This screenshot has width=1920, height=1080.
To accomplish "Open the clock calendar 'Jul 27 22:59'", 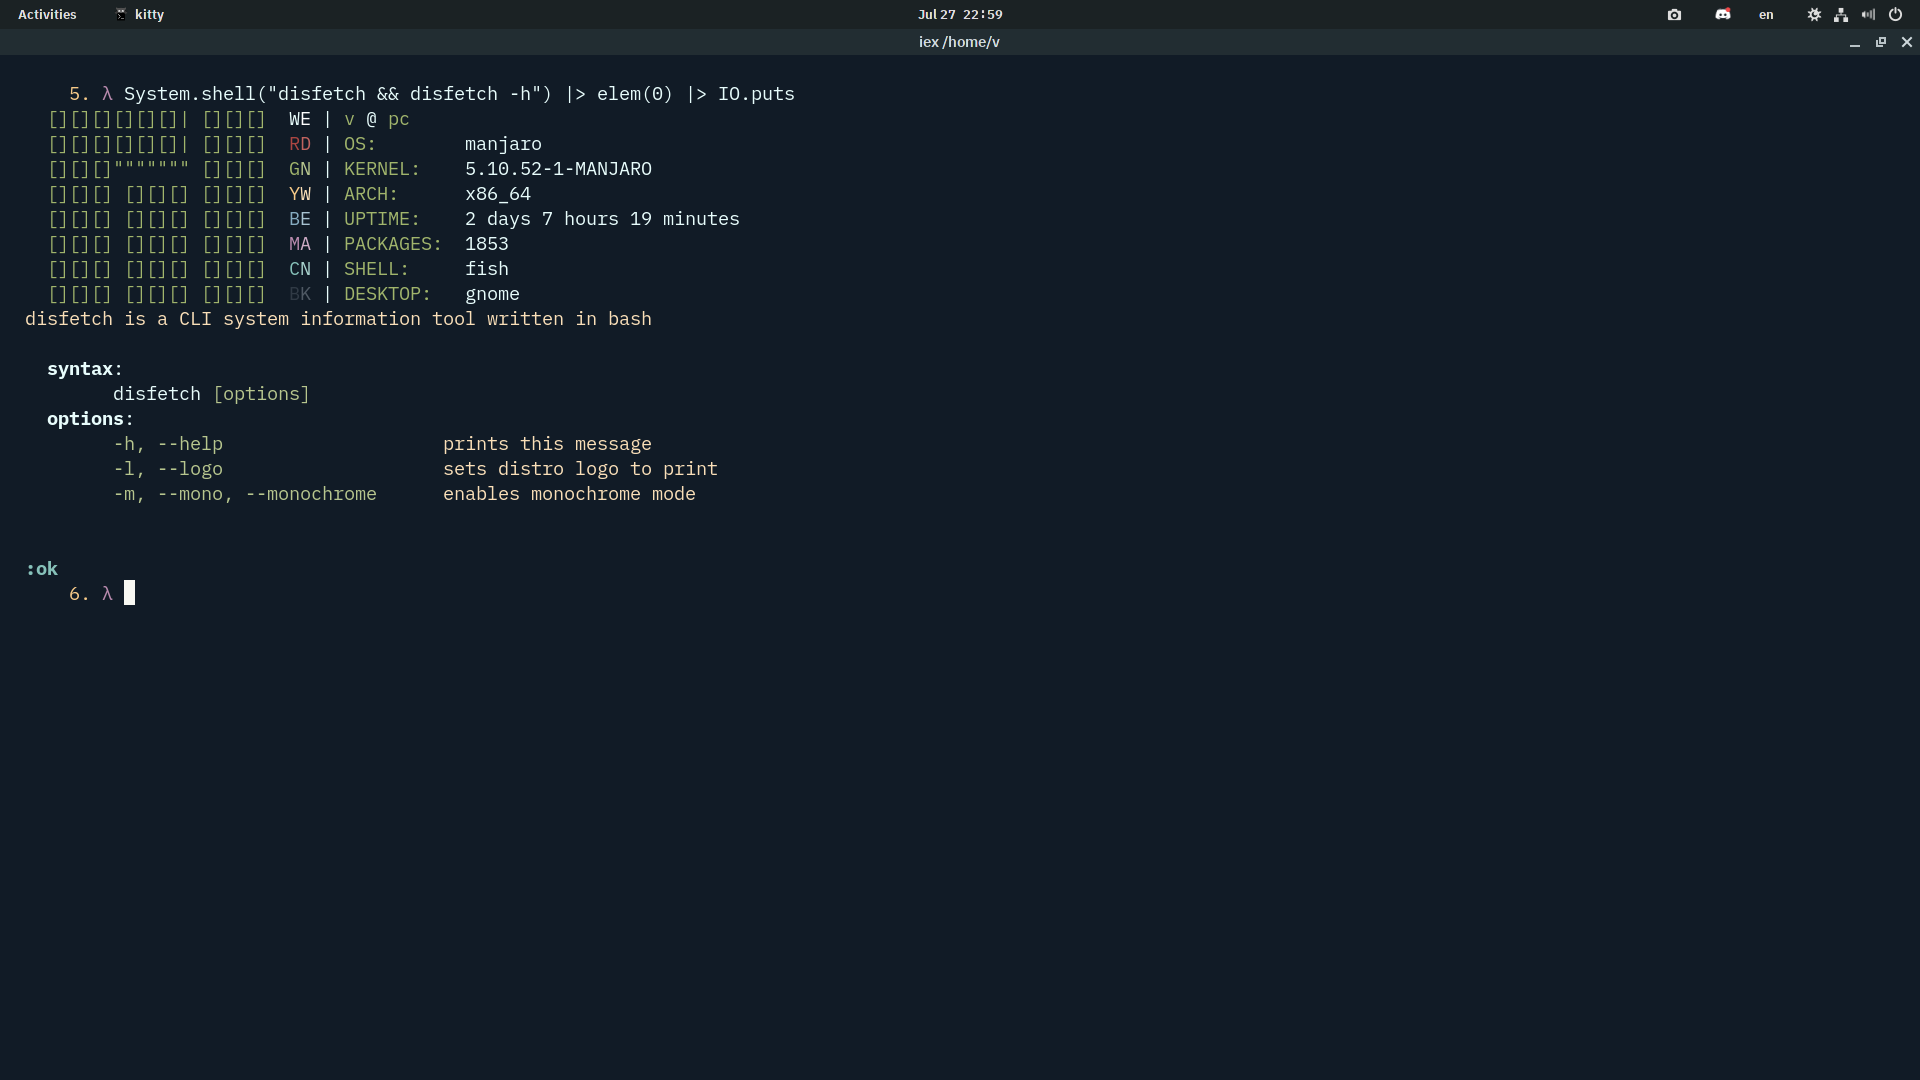I will click(959, 15).
